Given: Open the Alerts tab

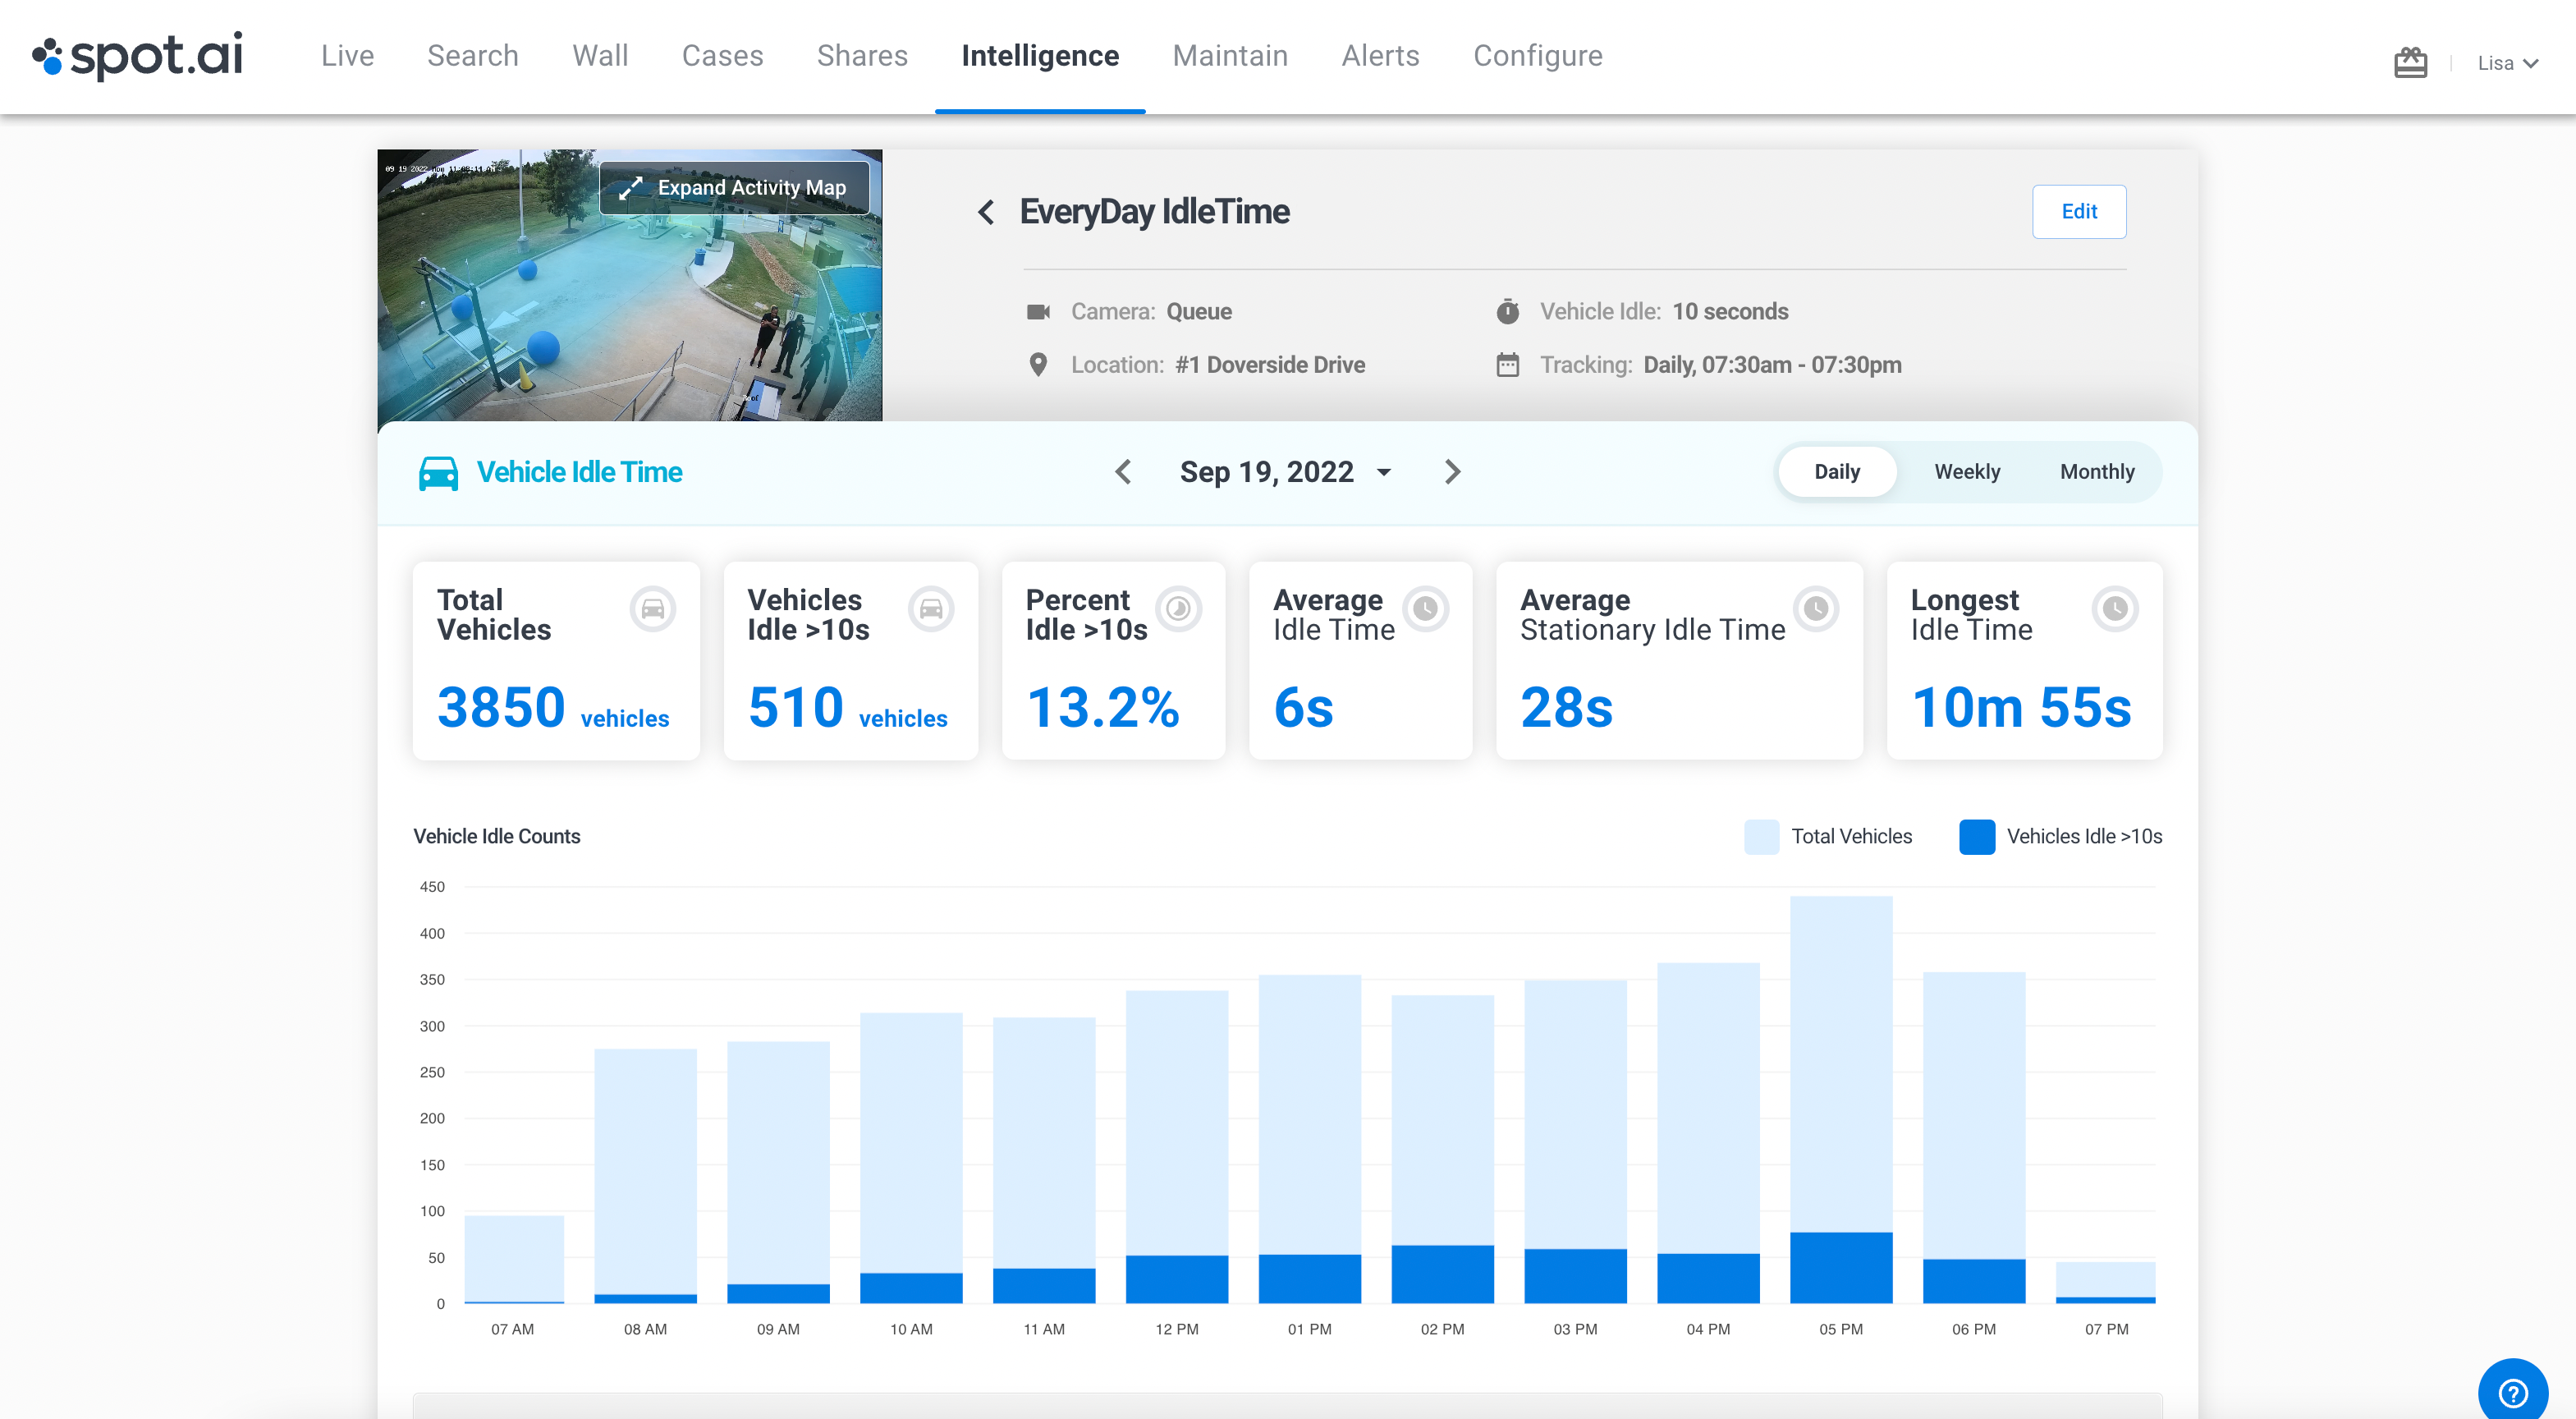Looking at the screenshot, I should tap(1380, 56).
